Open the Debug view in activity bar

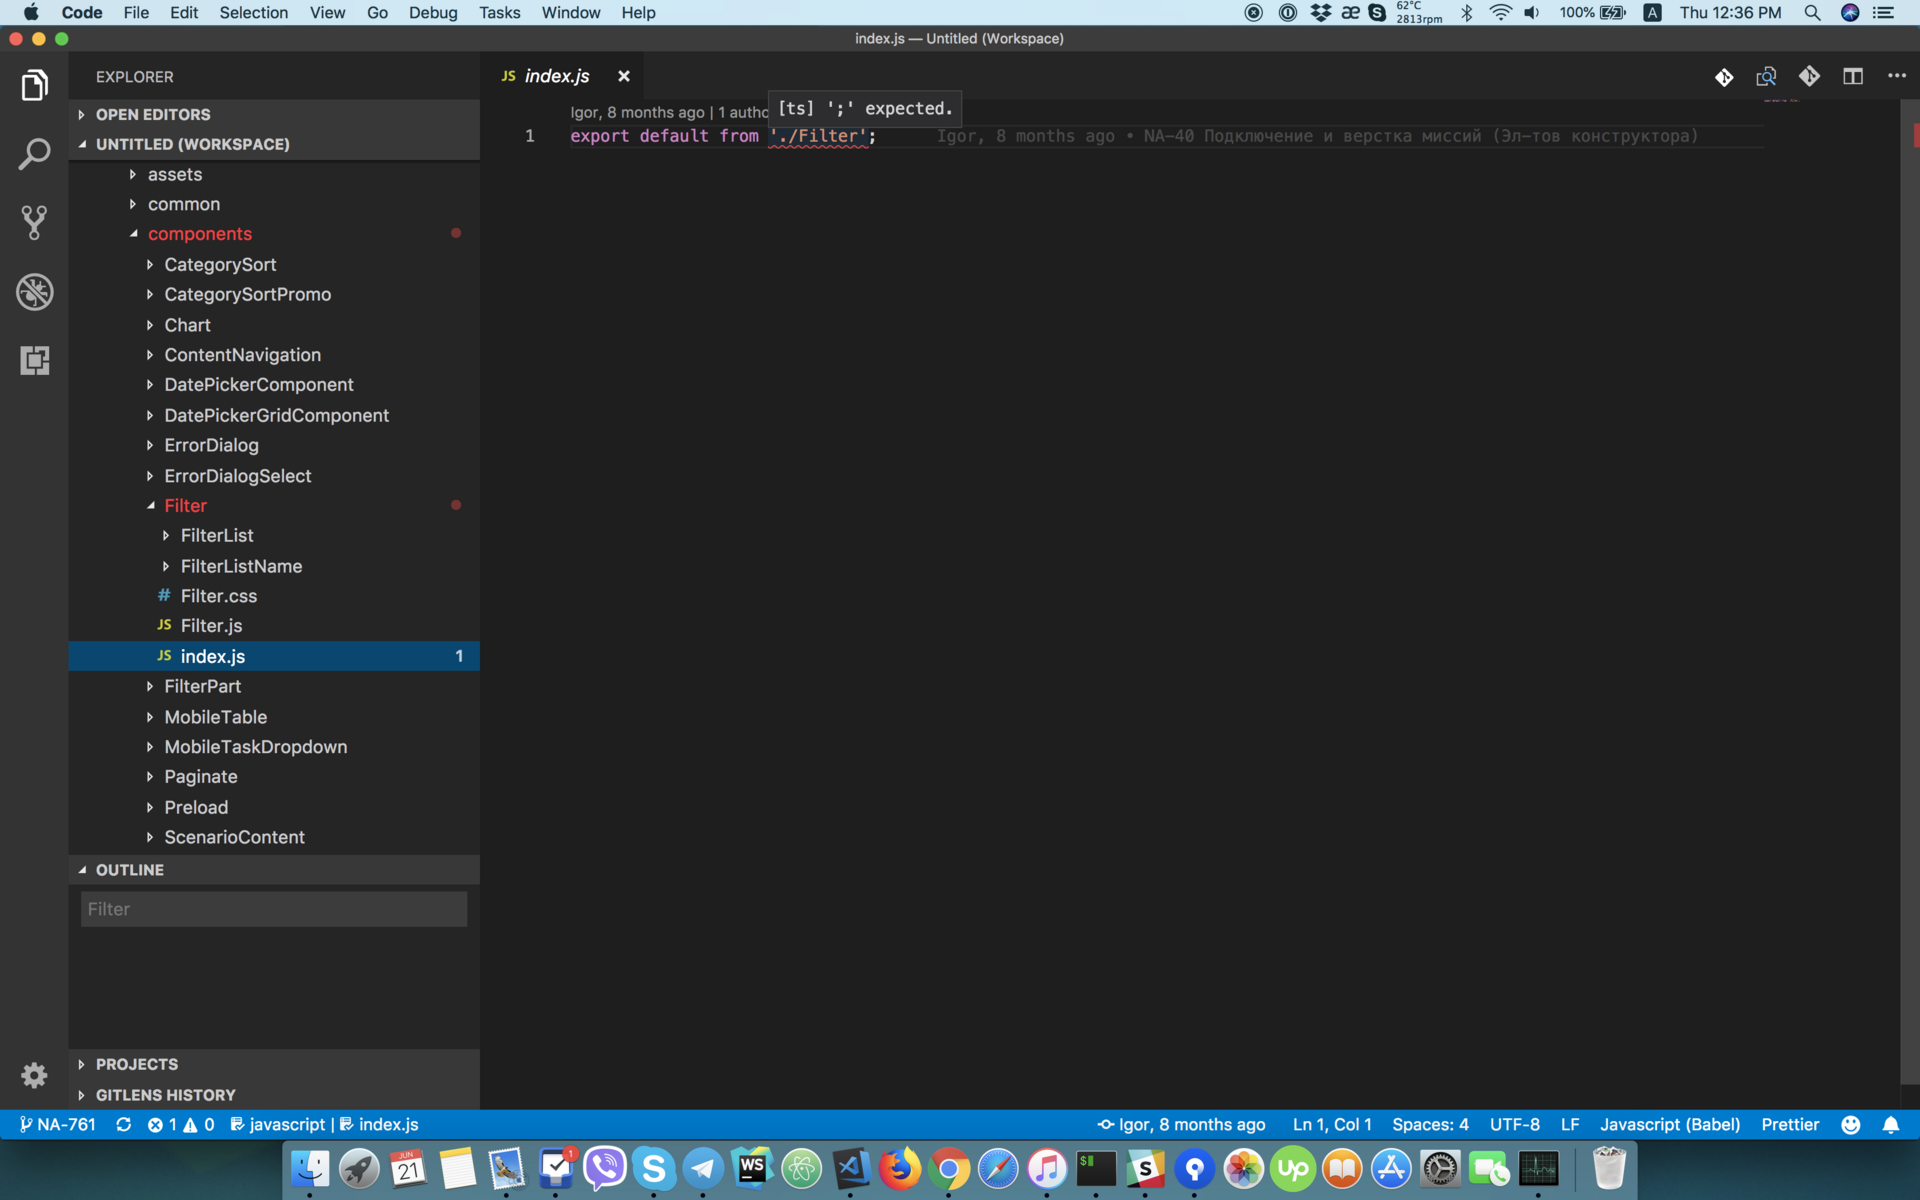point(34,292)
